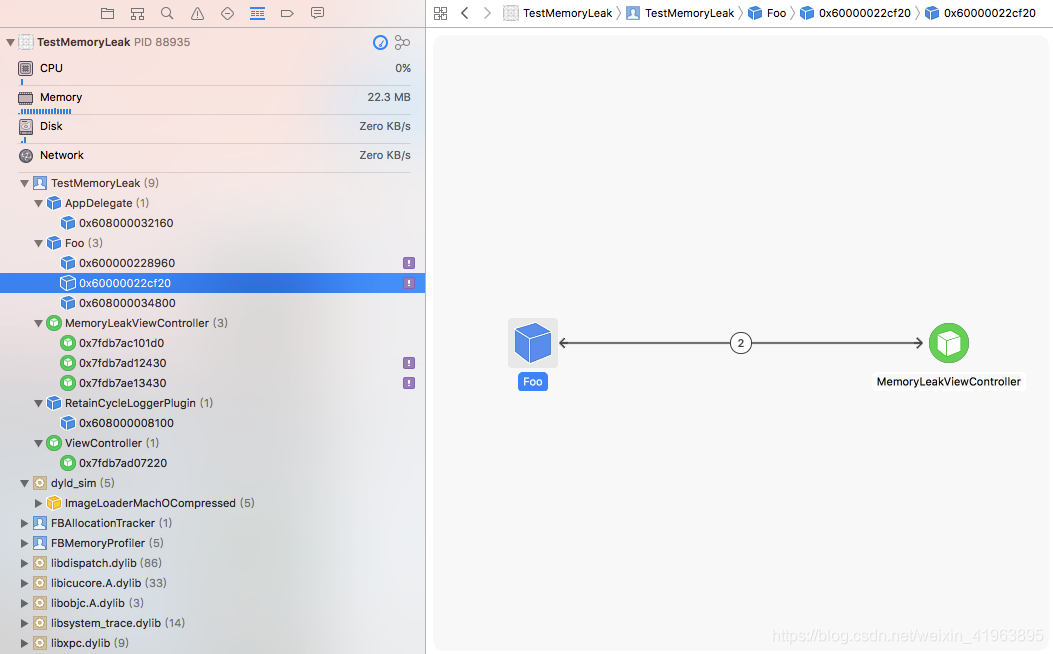Click the blue gauge filter icon next to TestMemoryLeak
This screenshot has width=1053, height=654.
pos(380,42)
